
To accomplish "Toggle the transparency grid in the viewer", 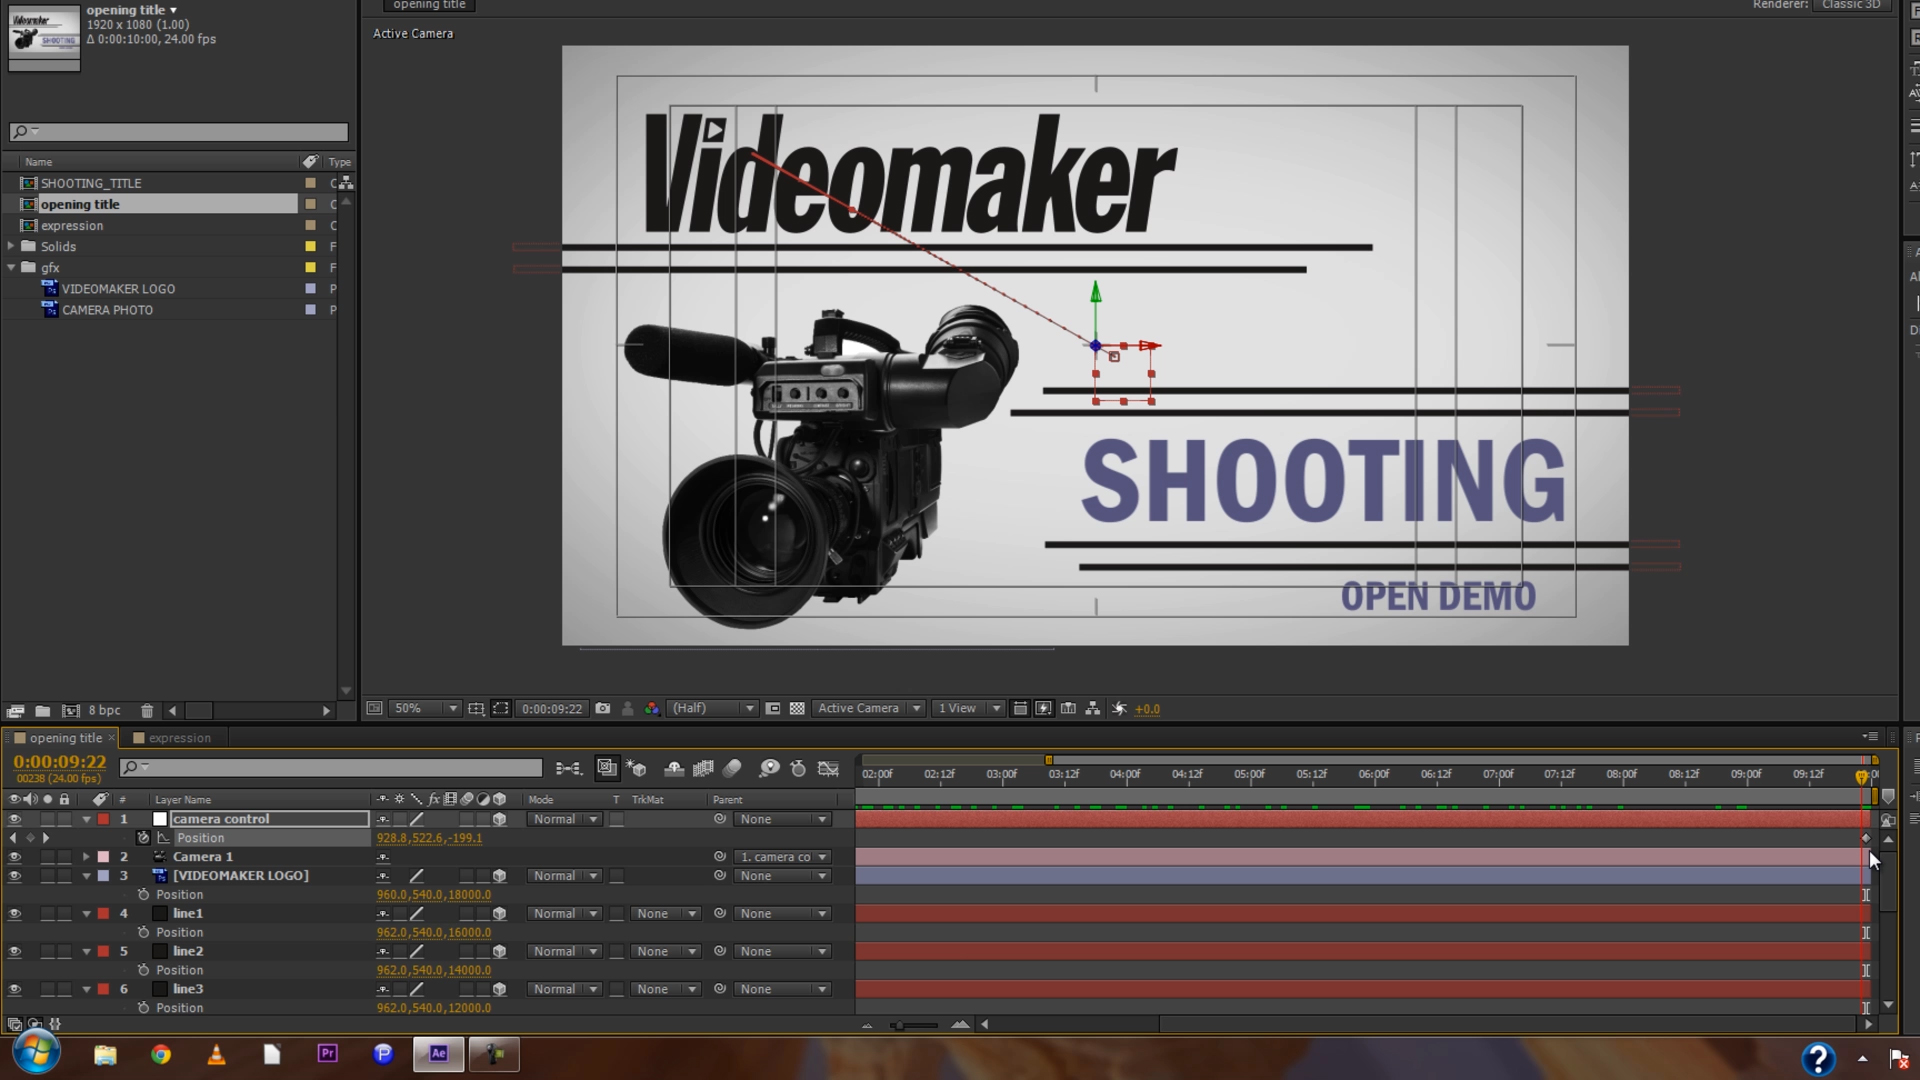I will tap(797, 708).
